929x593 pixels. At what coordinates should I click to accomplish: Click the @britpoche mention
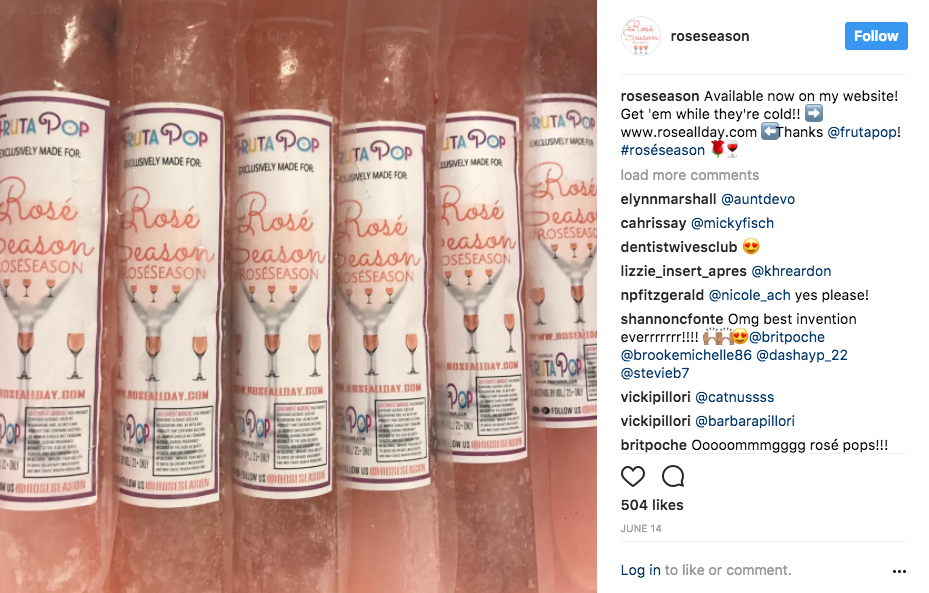pyautogui.click(x=787, y=337)
